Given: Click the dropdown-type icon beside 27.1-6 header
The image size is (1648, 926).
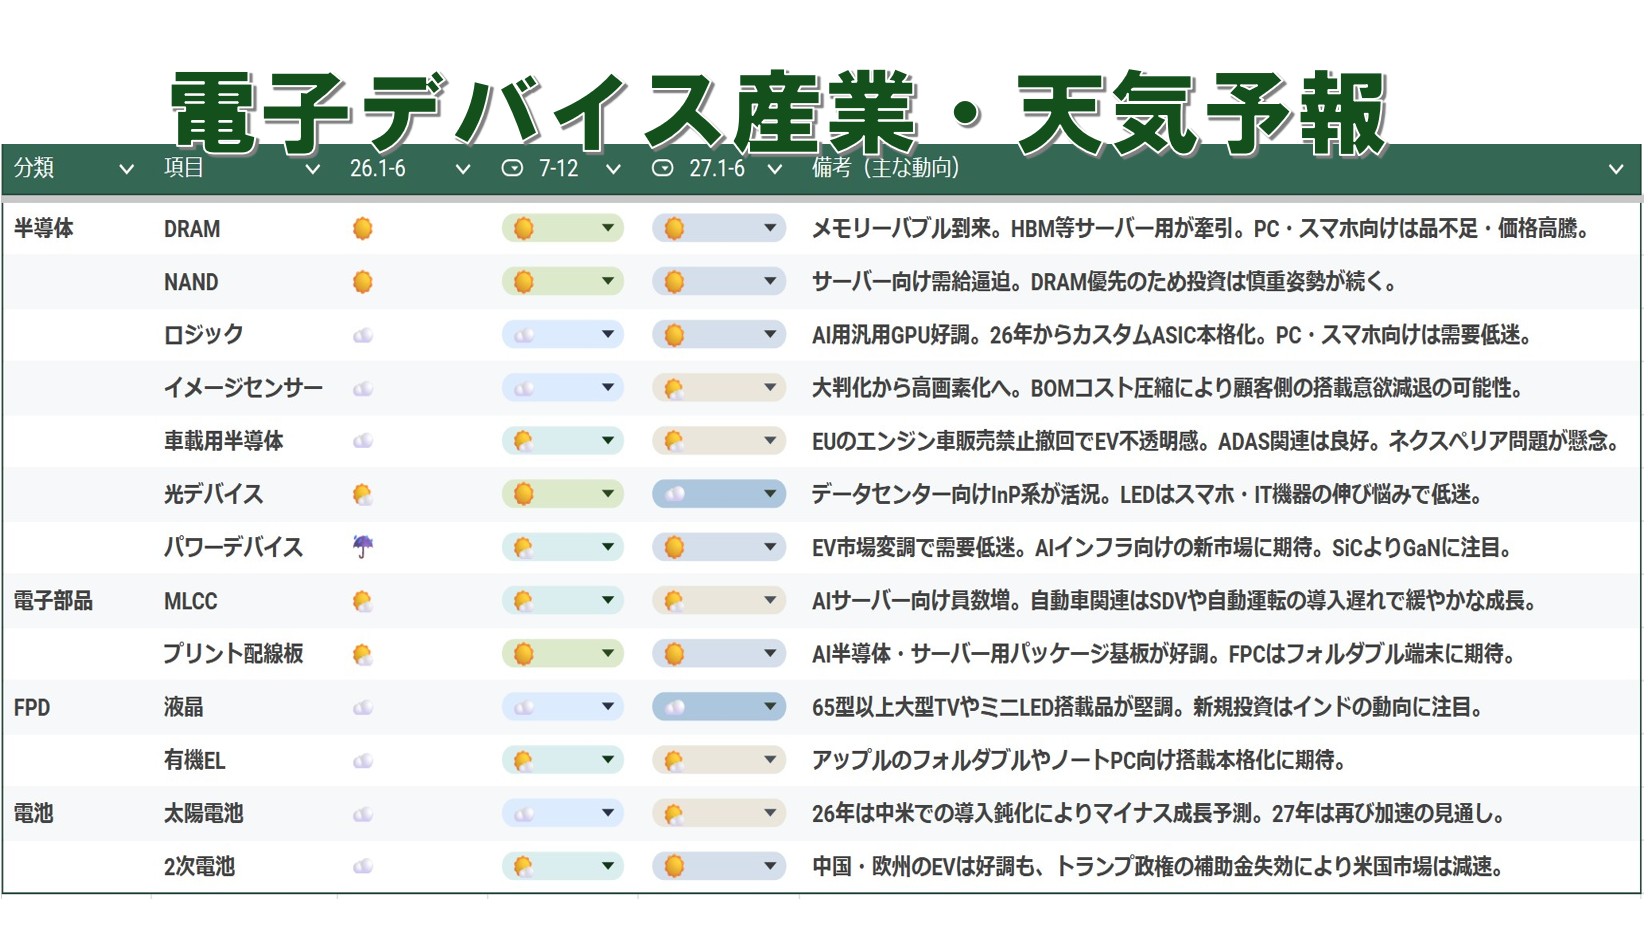Looking at the screenshot, I should click(x=662, y=168).
